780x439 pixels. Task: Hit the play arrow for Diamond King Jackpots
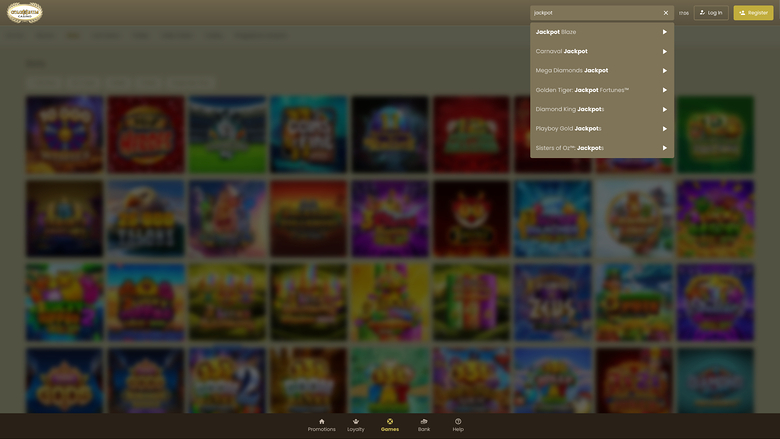pos(665,109)
